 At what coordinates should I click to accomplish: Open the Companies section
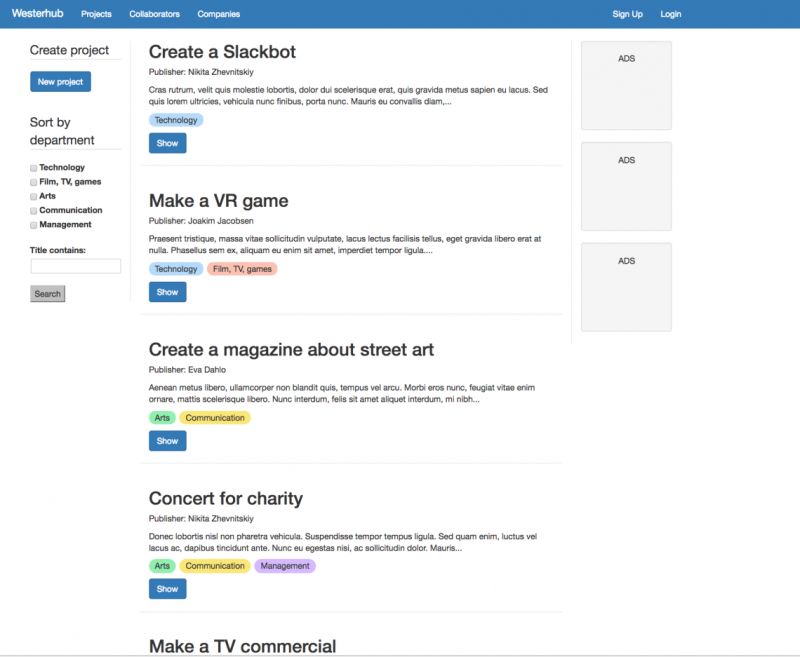pyautogui.click(x=218, y=13)
